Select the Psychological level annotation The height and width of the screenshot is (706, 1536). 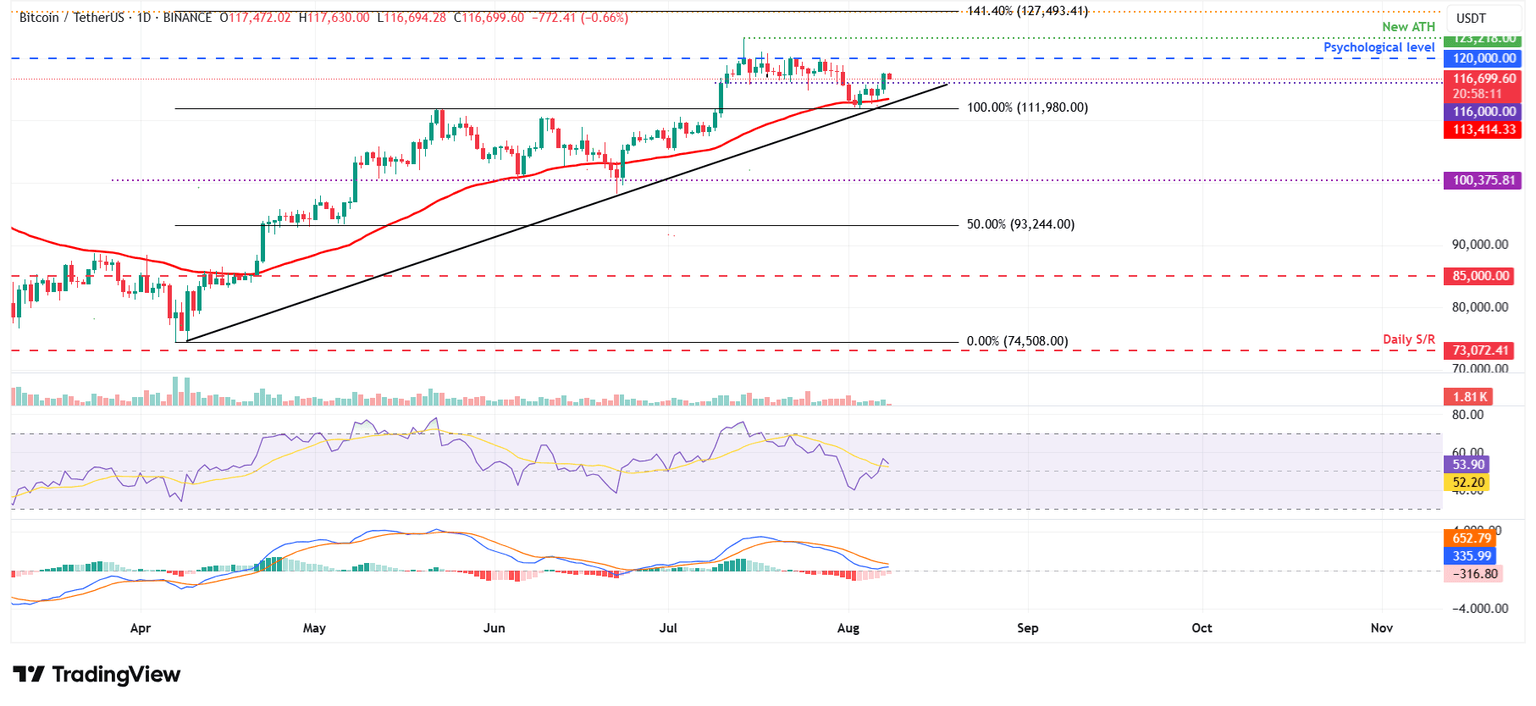[1379, 47]
